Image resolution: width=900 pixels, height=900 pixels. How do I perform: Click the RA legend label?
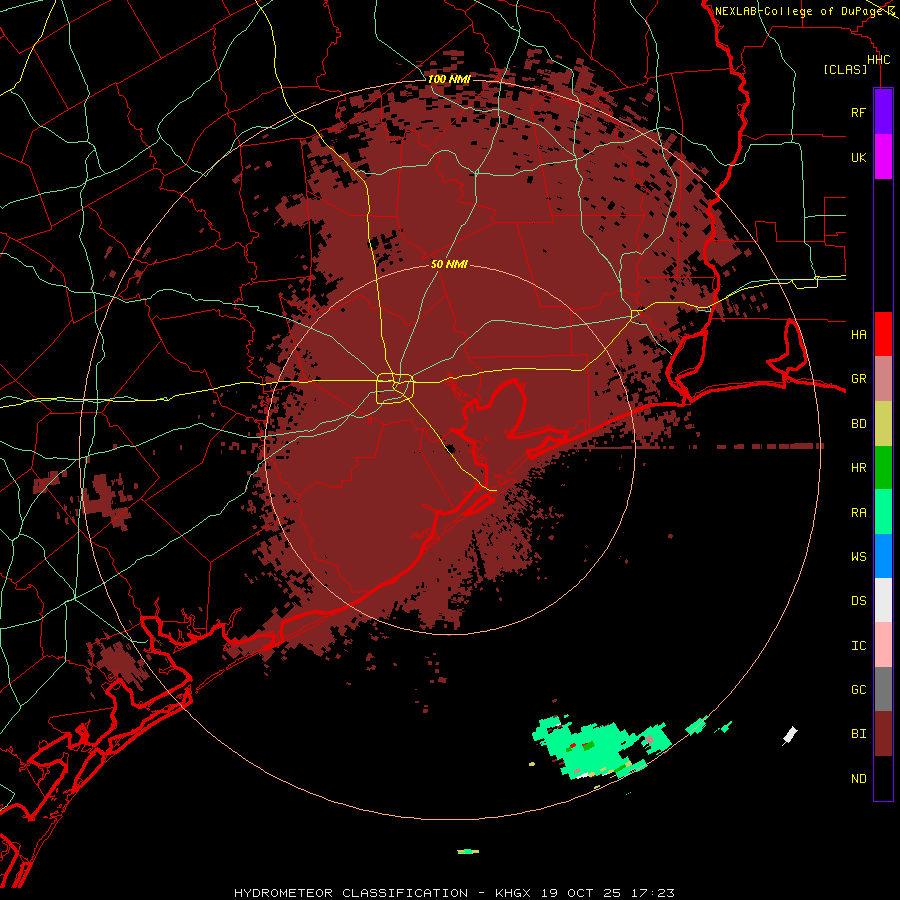858,513
